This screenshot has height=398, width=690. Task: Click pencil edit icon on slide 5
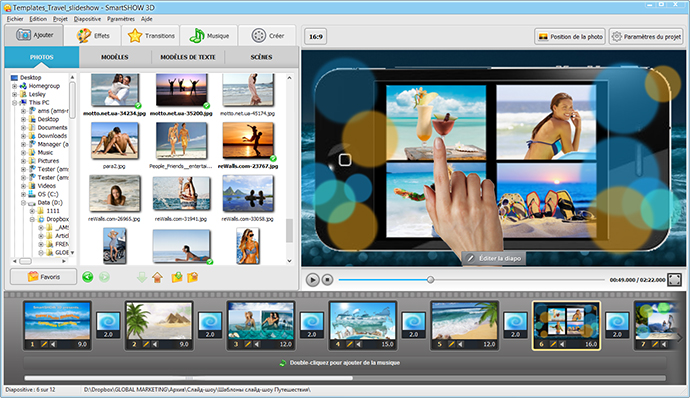point(451,344)
